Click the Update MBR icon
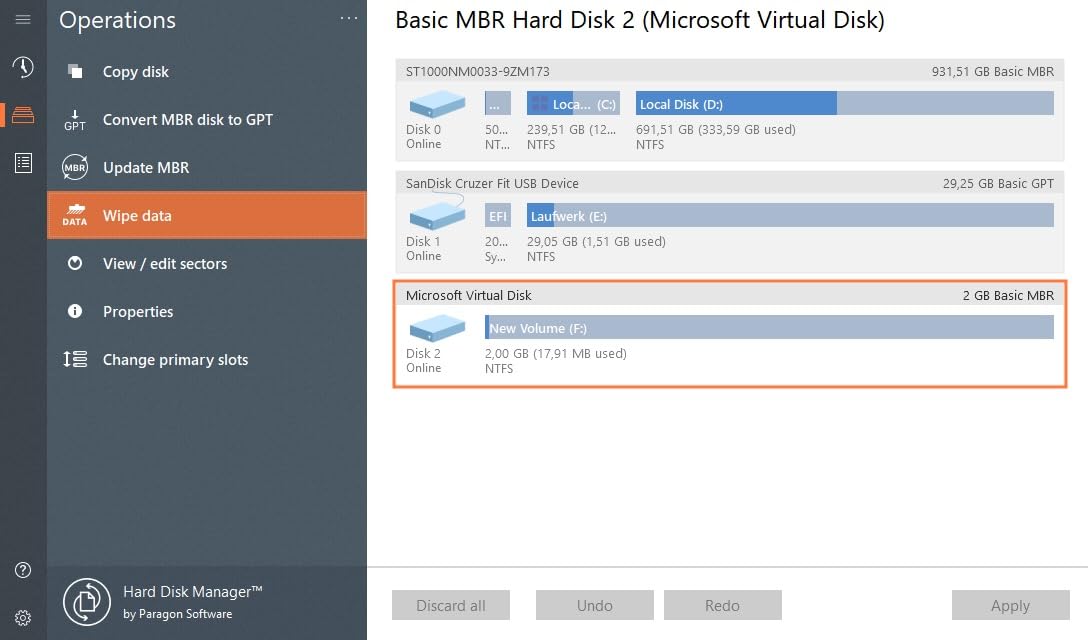1088x640 pixels. tap(75, 167)
